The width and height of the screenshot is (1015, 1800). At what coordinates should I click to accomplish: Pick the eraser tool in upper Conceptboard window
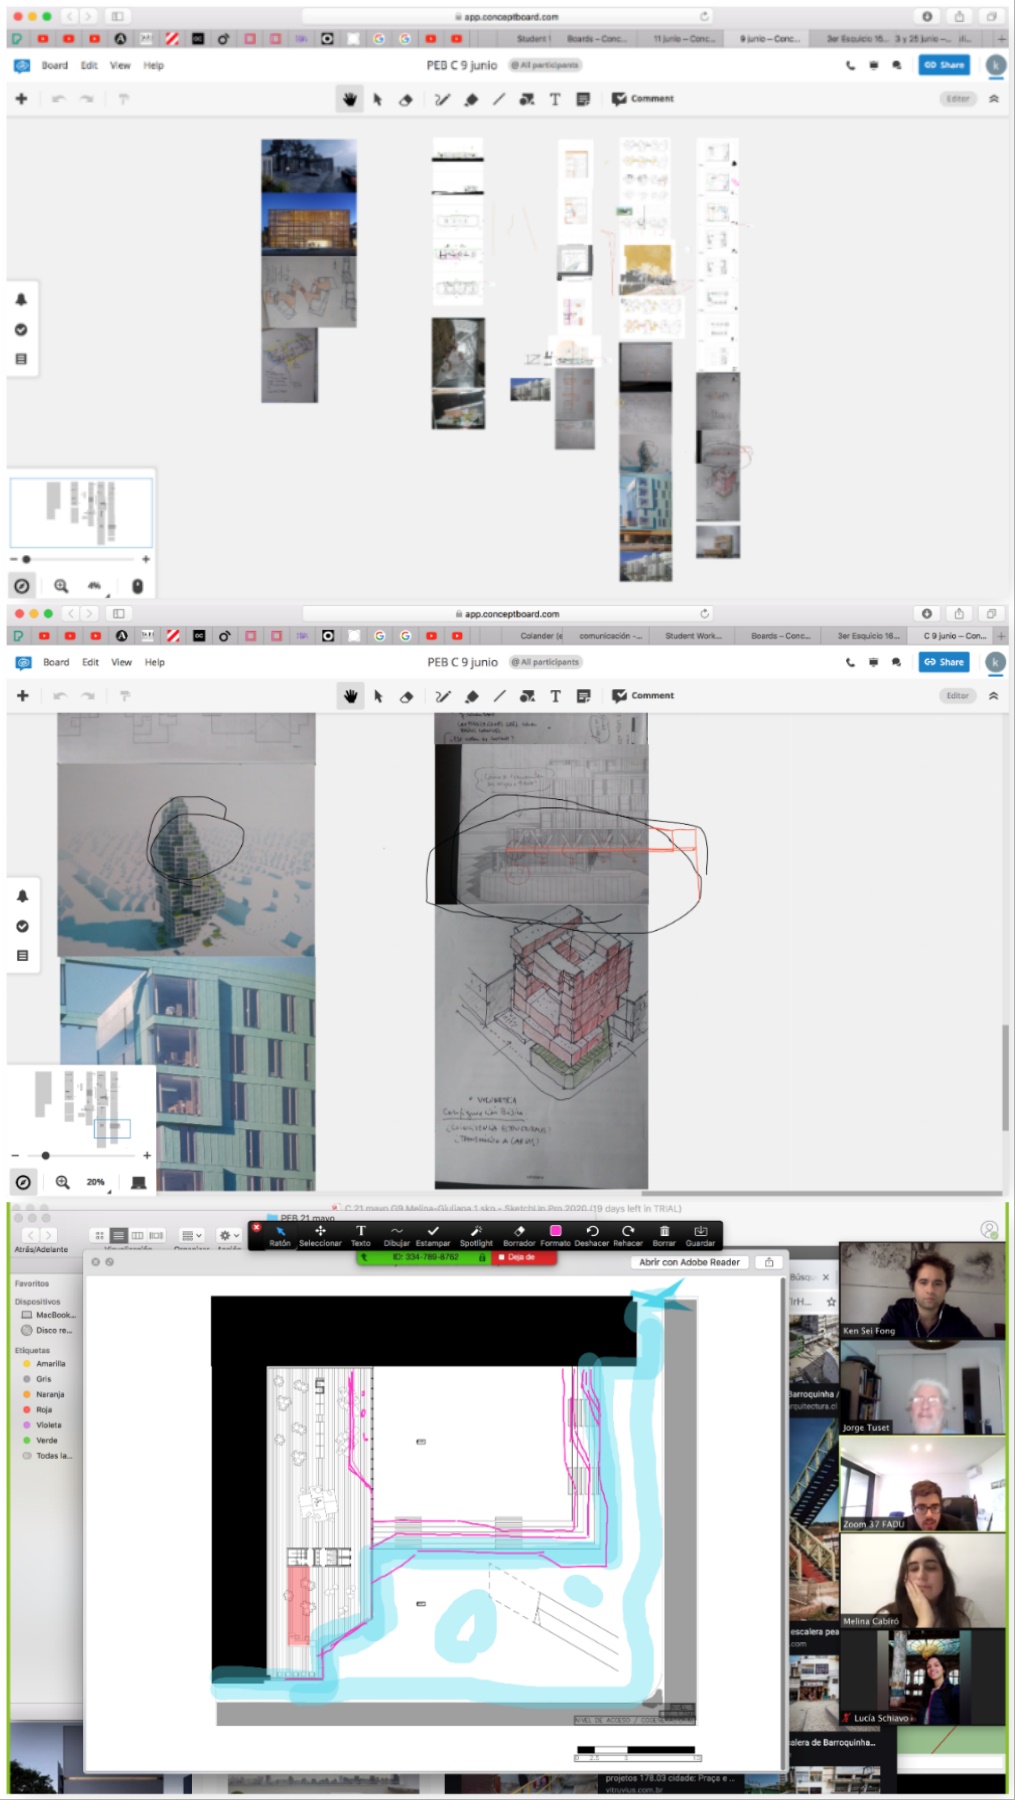[x=406, y=99]
